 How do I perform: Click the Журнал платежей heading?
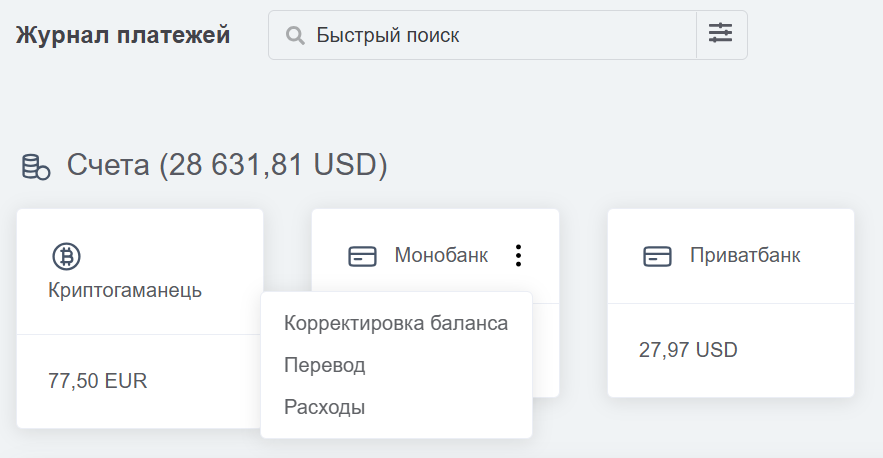pos(123,35)
